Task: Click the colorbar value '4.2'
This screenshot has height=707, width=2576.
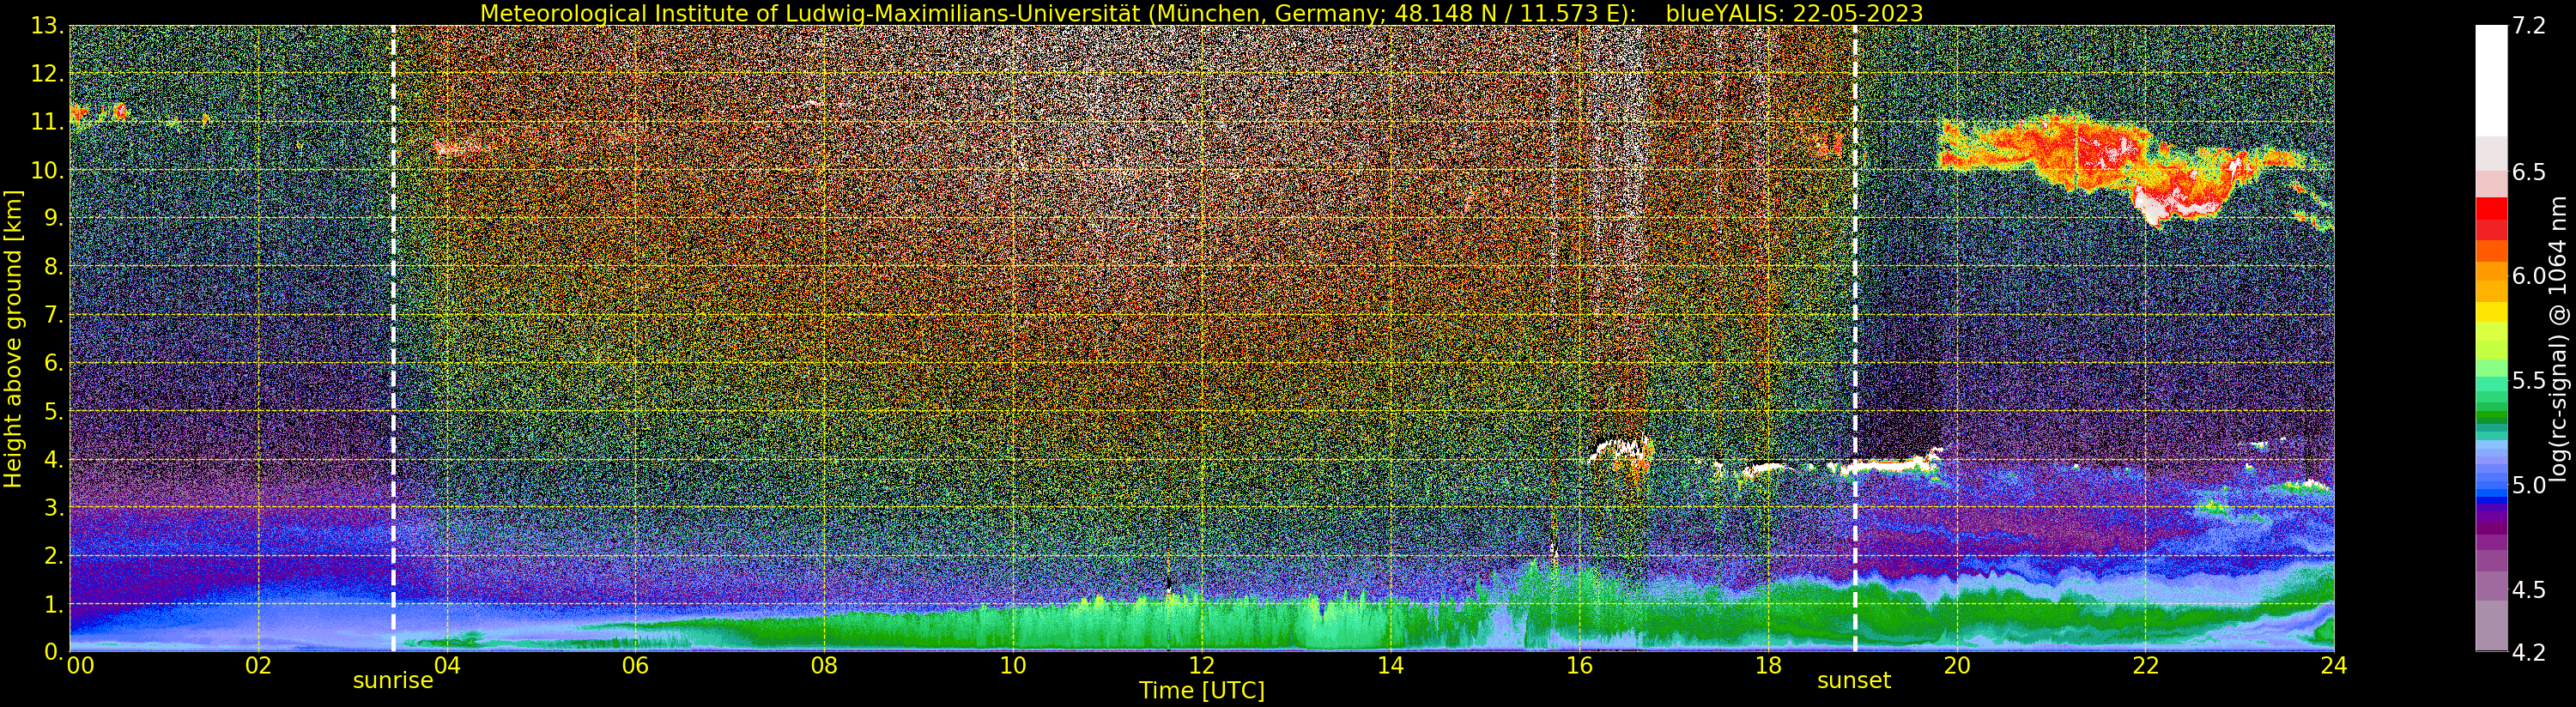Action: click(2529, 653)
